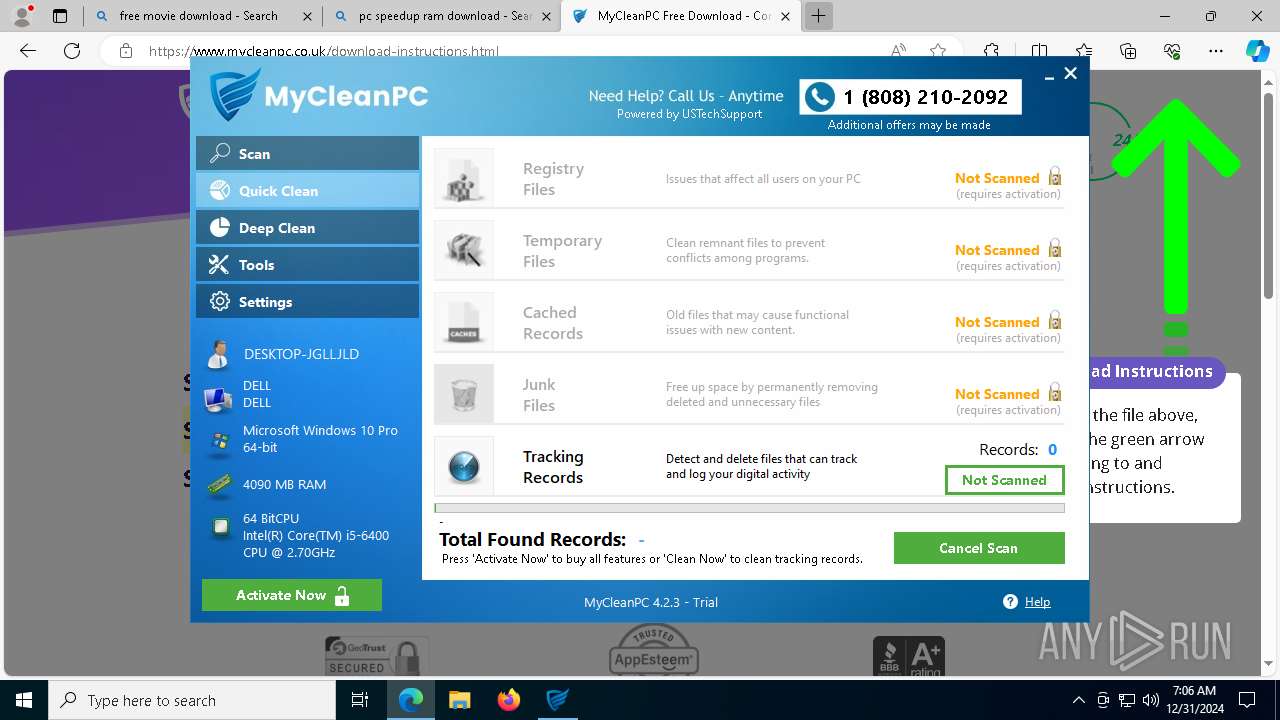
Task: Add page to favorites with star icon
Action: coord(938,51)
